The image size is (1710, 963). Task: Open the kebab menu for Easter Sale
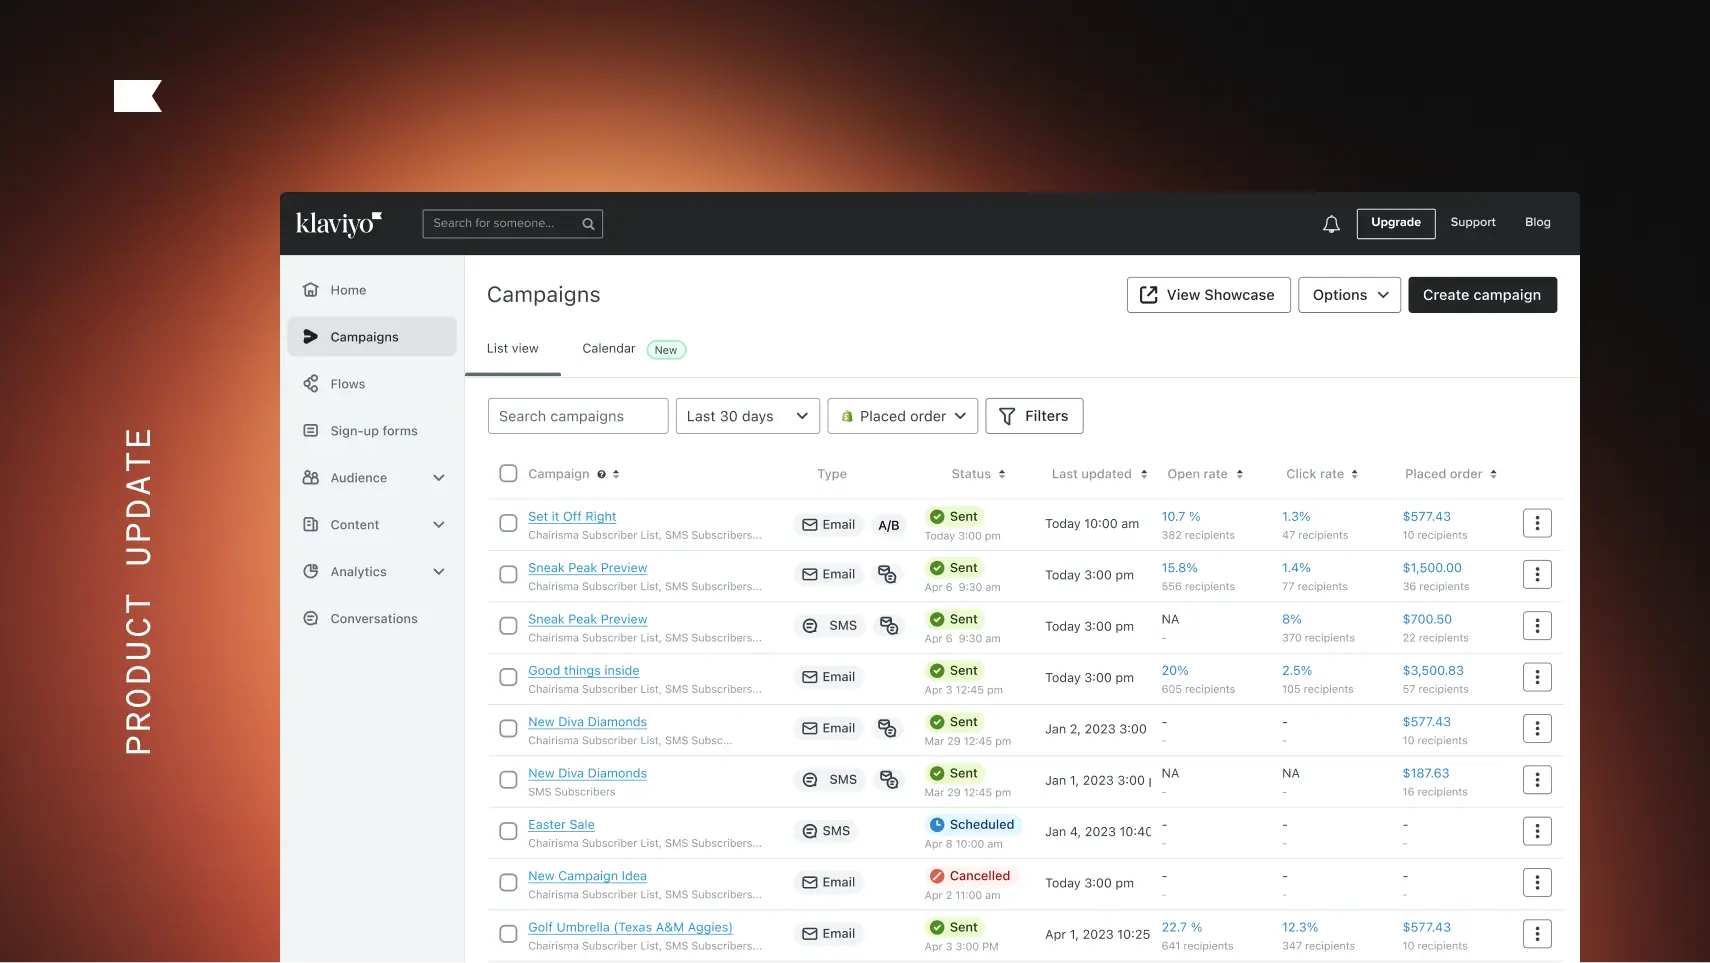1537,831
